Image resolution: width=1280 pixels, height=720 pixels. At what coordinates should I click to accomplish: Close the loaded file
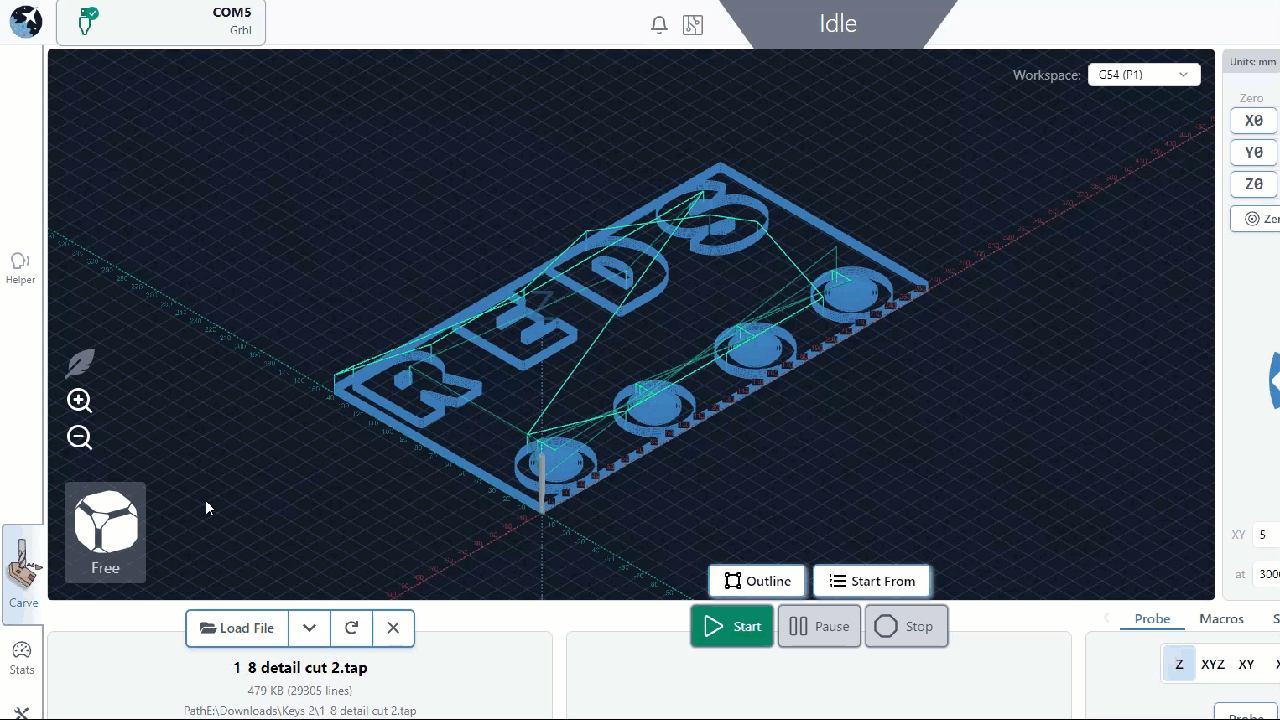click(393, 628)
